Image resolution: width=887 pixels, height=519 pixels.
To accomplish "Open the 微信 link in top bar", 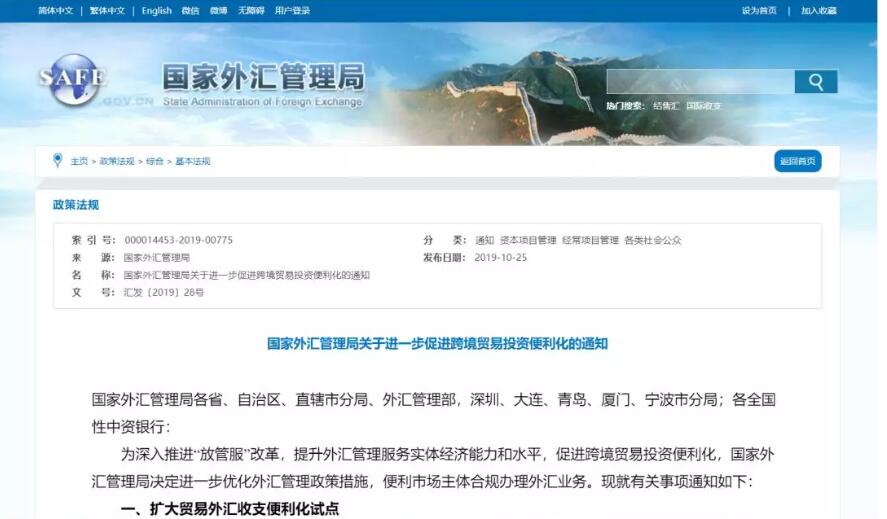I will click(x=190, y=10).
